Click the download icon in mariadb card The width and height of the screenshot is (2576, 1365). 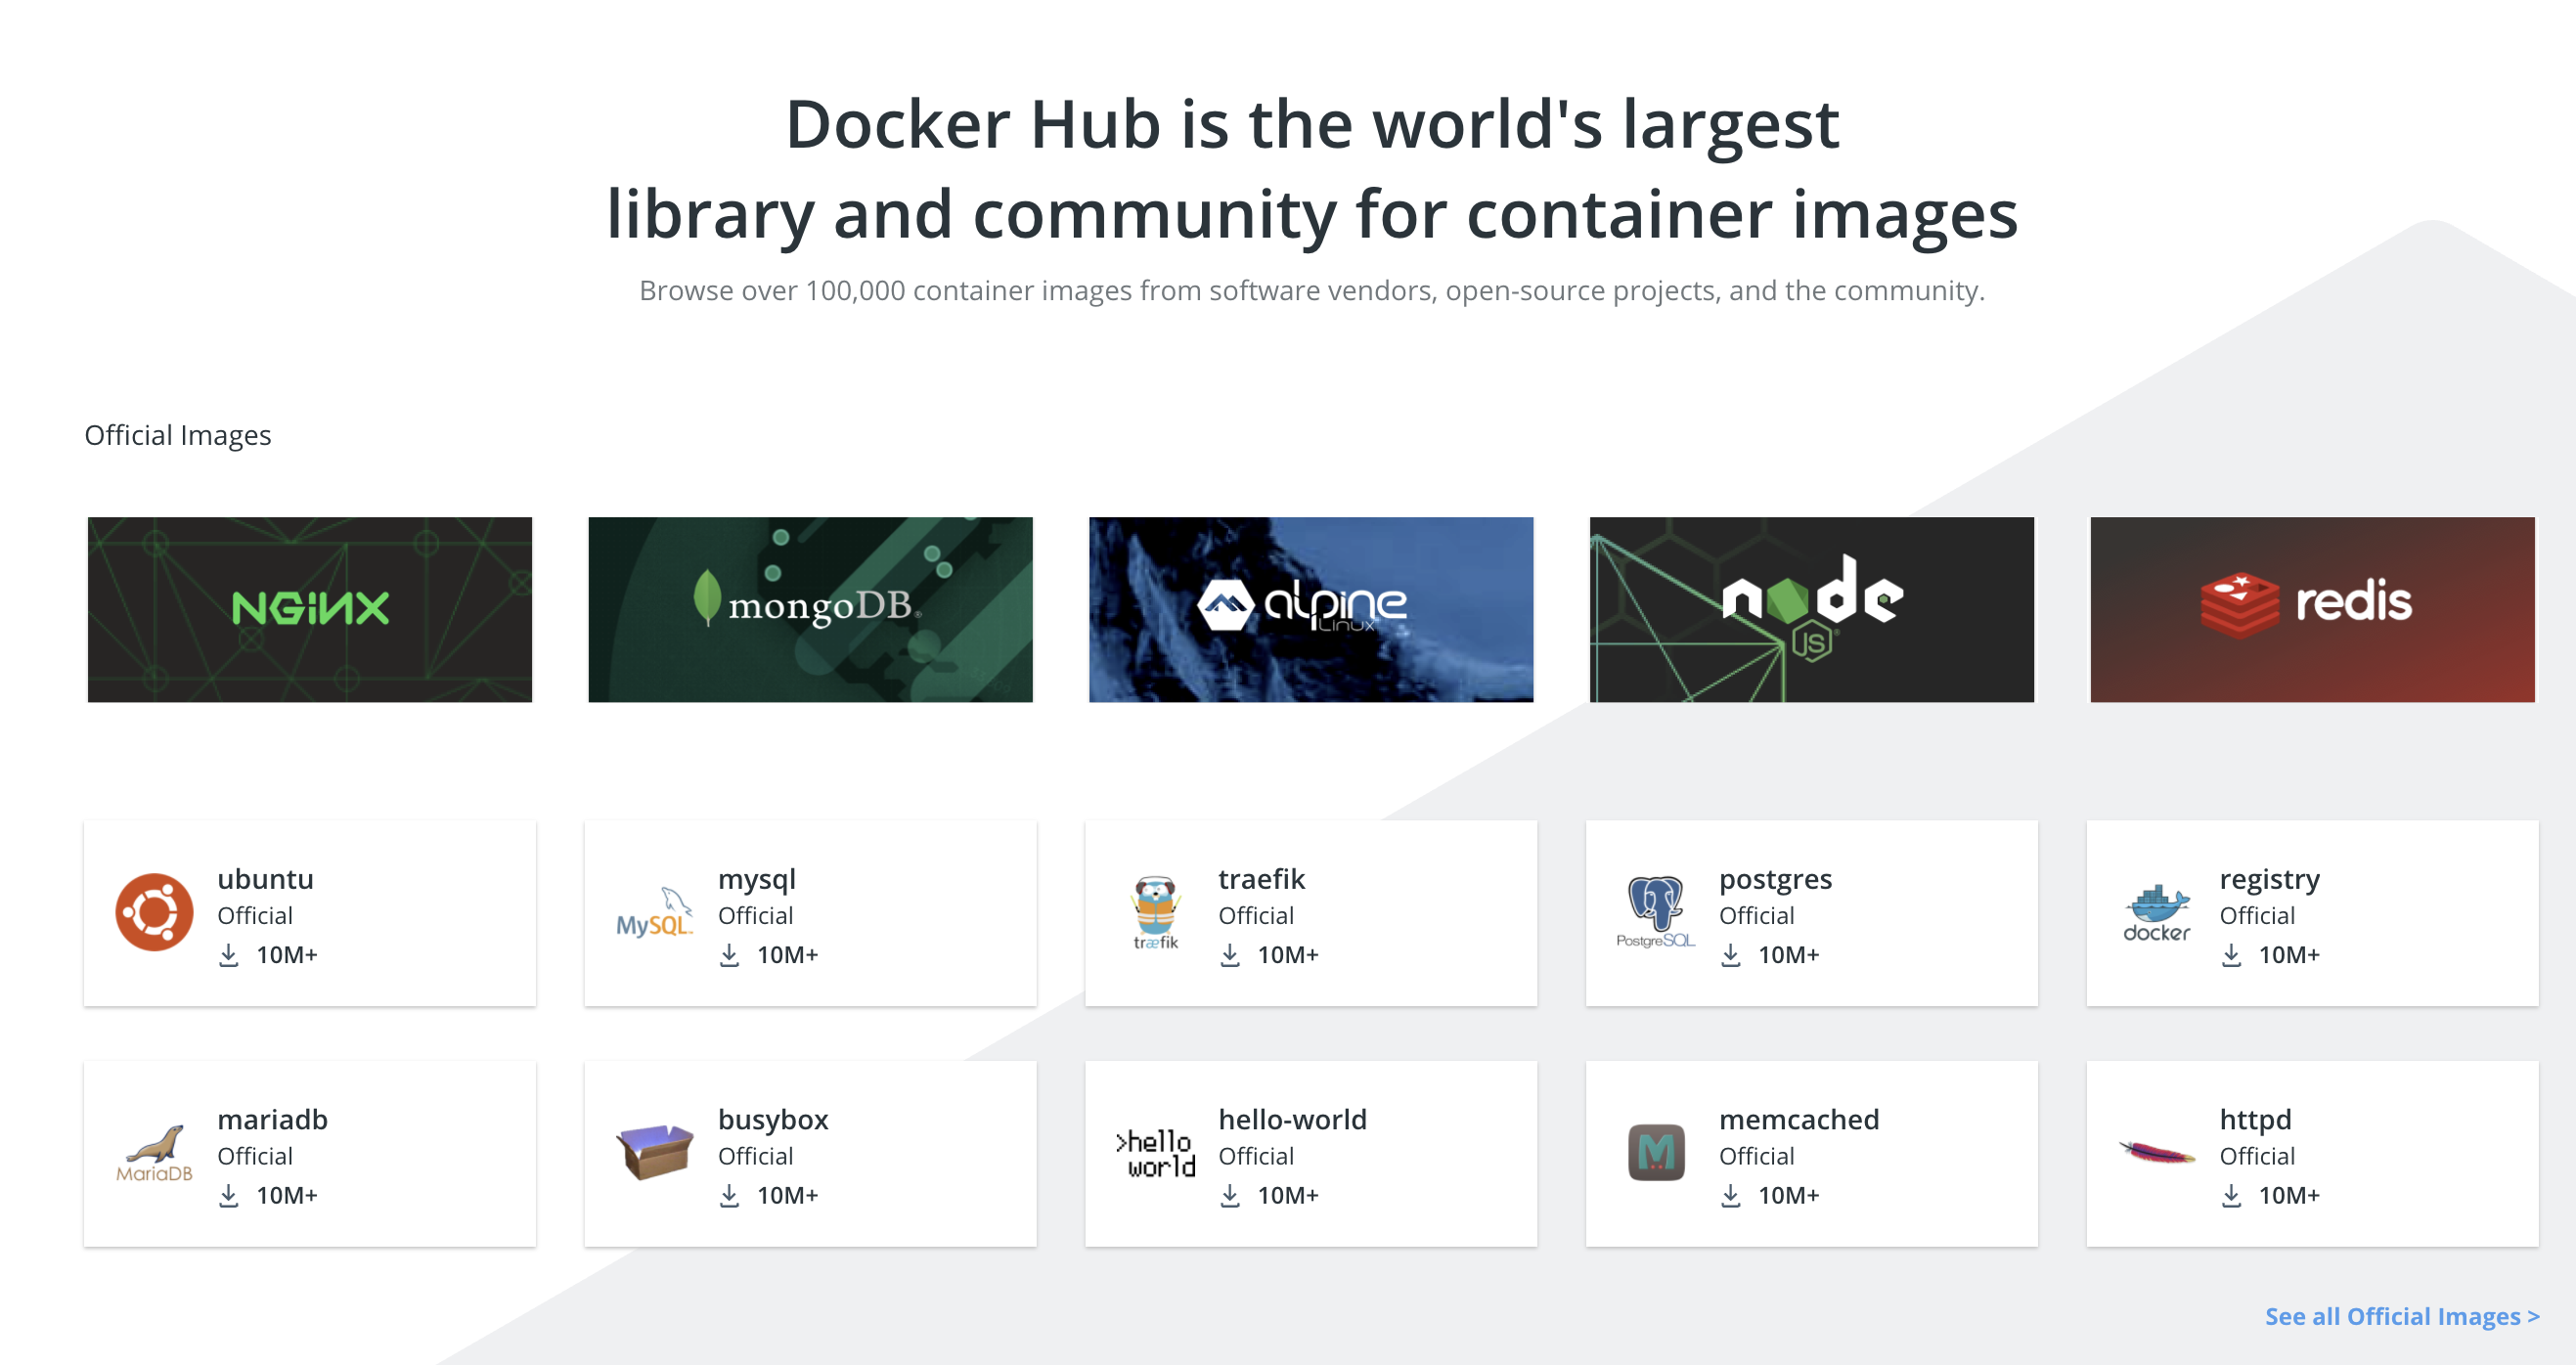tap(229, 1196)
